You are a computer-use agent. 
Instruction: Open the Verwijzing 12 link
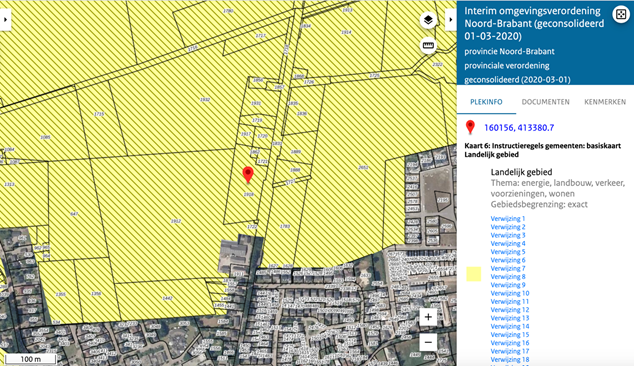[x=510, y=310]
